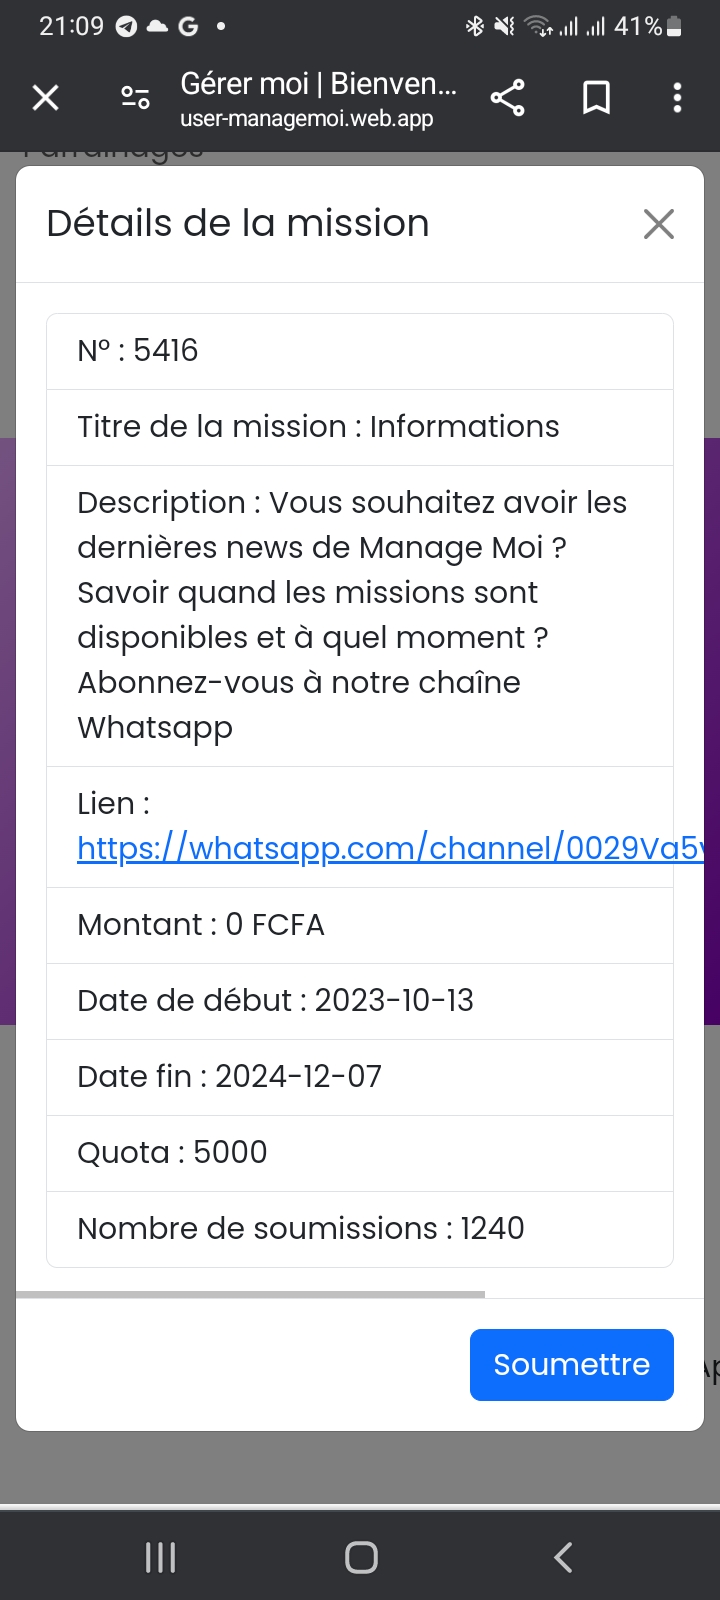Tap the Android recent apps button
This screenshot has width=720, height=1600.
160,1557
